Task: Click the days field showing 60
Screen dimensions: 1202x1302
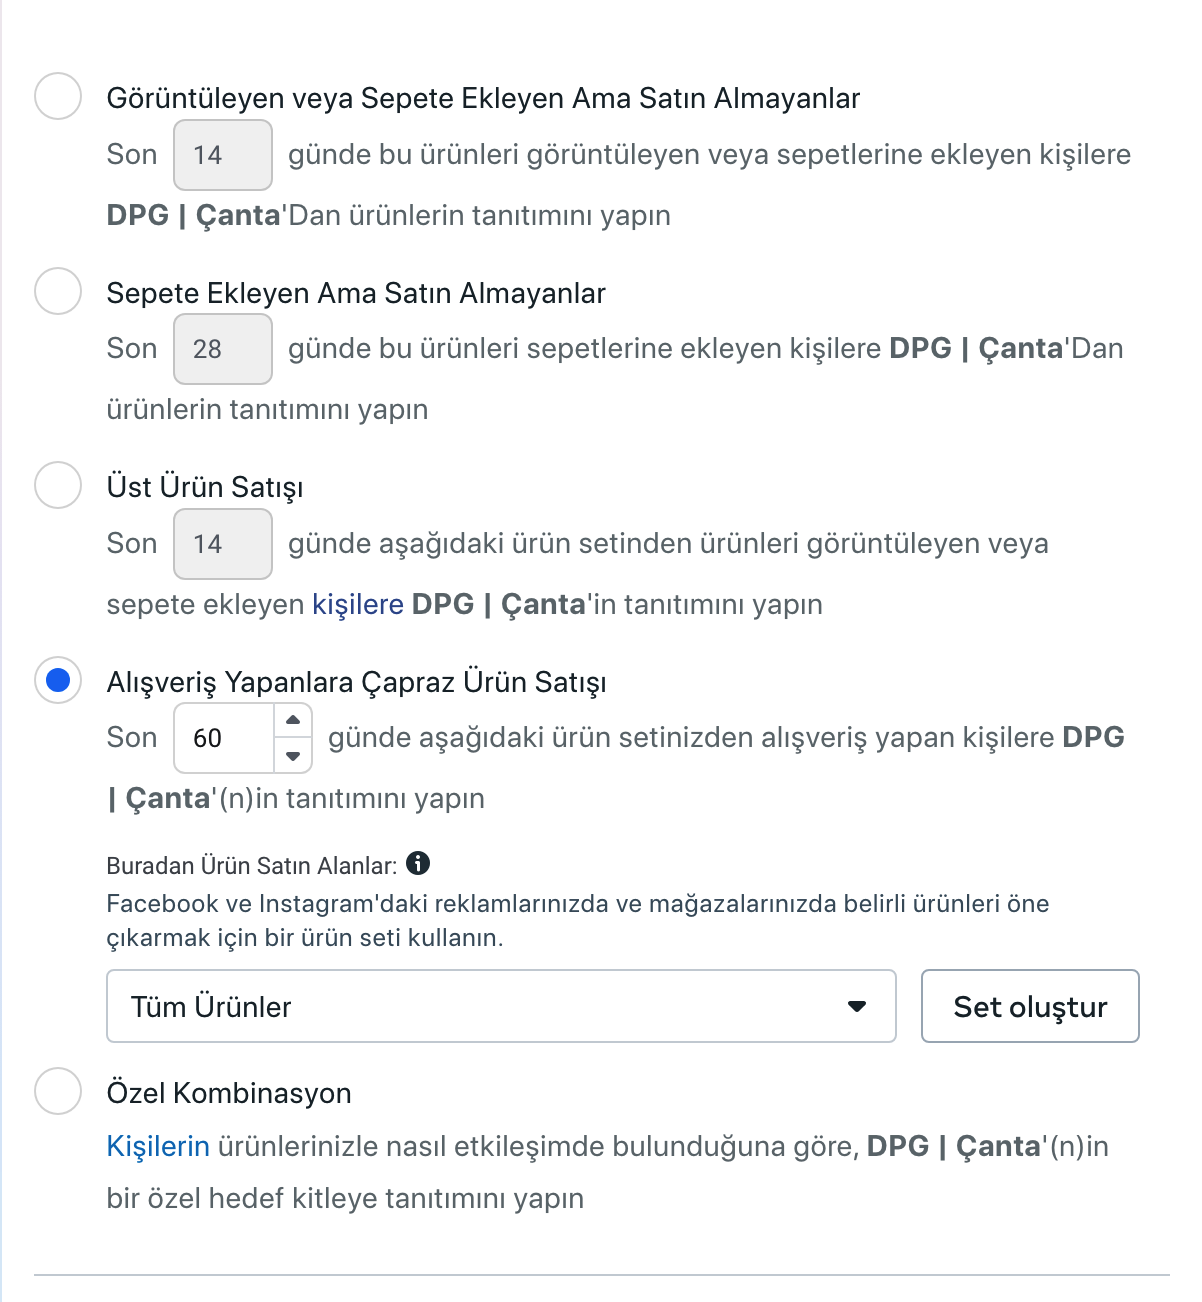Action: tap(224, 738)
